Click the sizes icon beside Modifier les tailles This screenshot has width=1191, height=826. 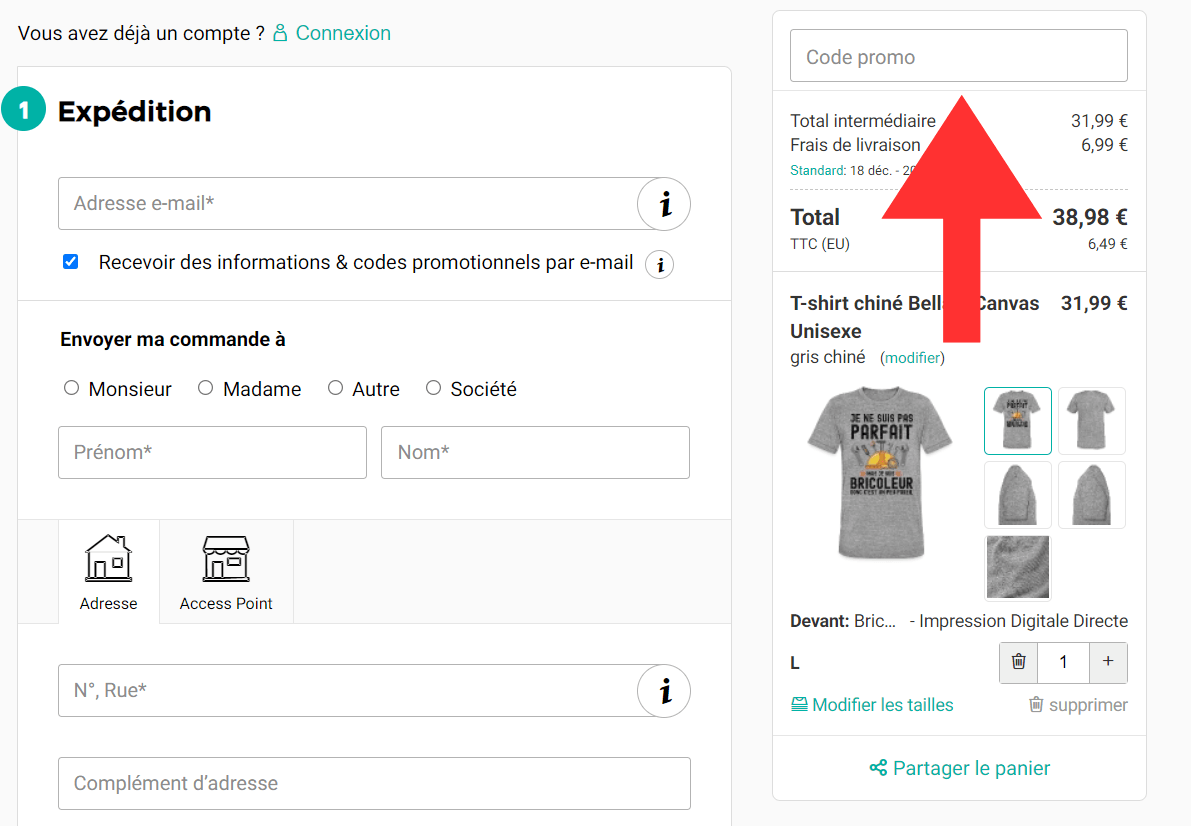[799, 704]
